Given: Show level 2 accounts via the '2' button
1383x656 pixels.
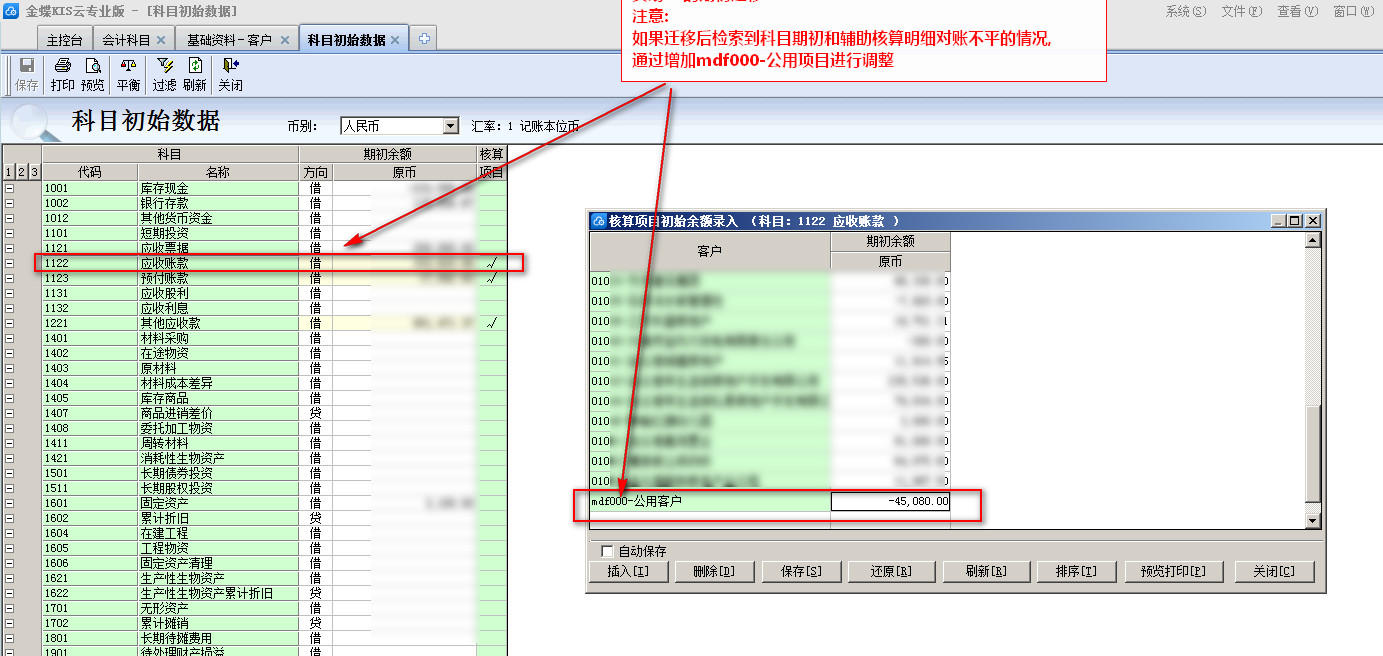Looking at the screenshot, I should click(x=22, y=172).
